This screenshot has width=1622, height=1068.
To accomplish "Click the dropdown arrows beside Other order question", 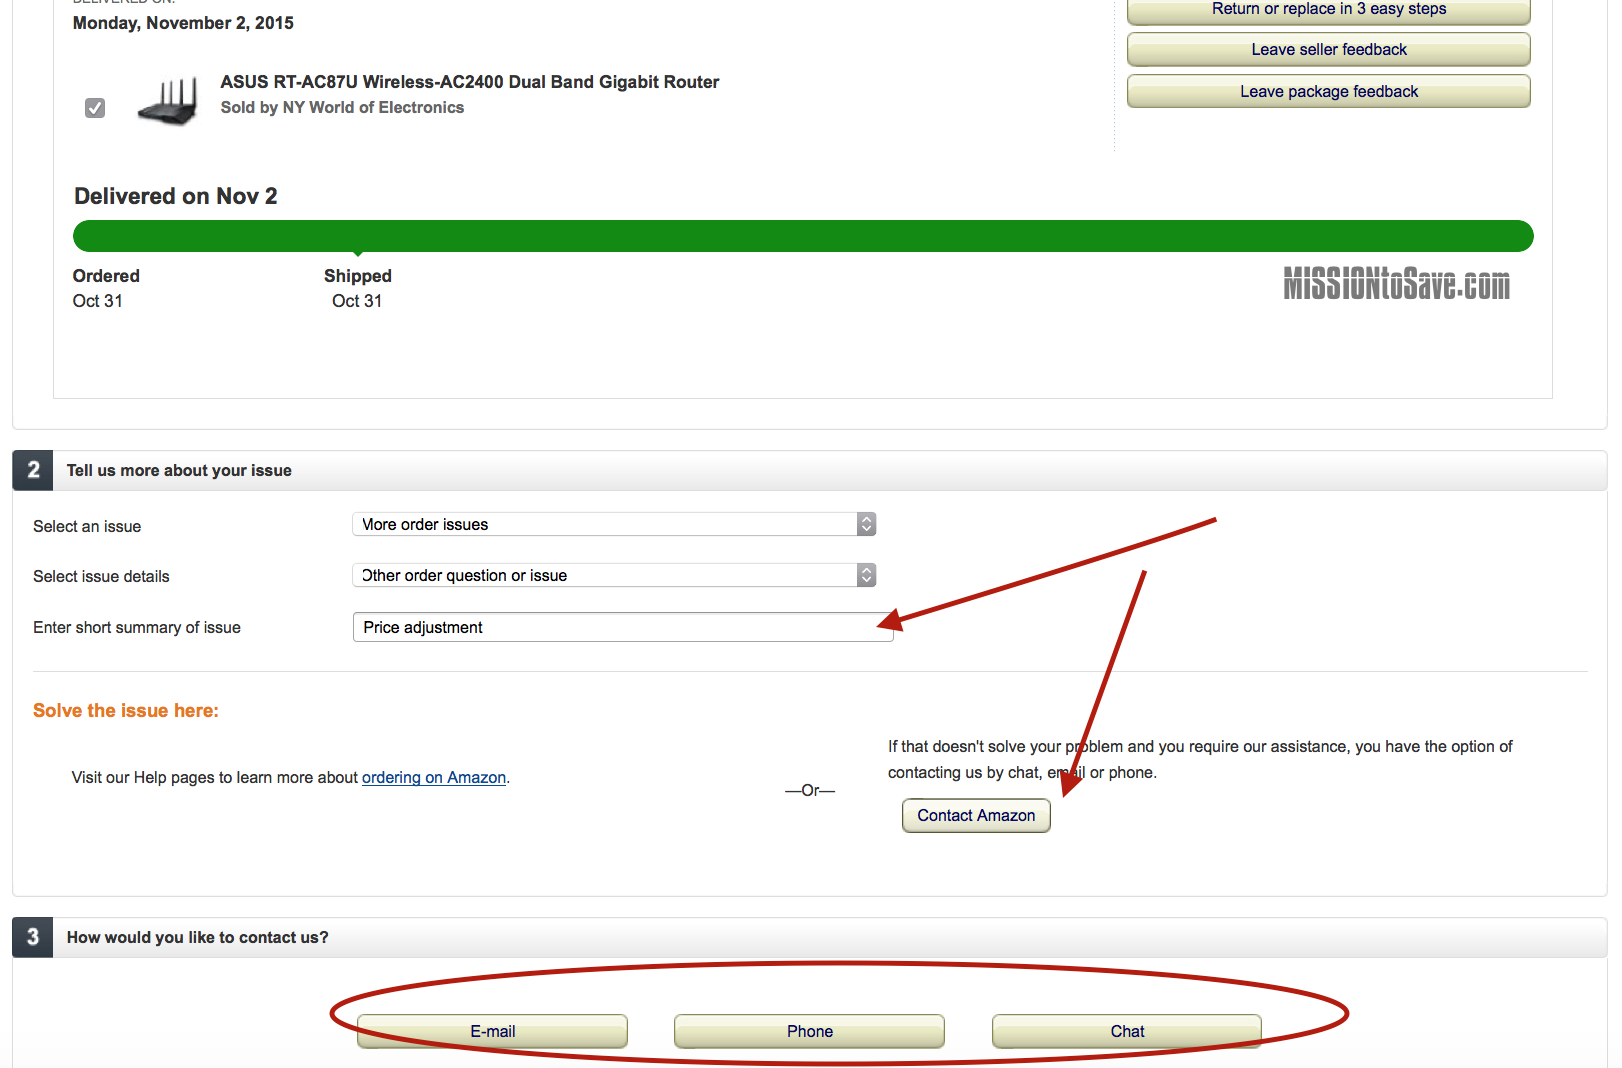I will pyautogui.click(x=865, y=574).
